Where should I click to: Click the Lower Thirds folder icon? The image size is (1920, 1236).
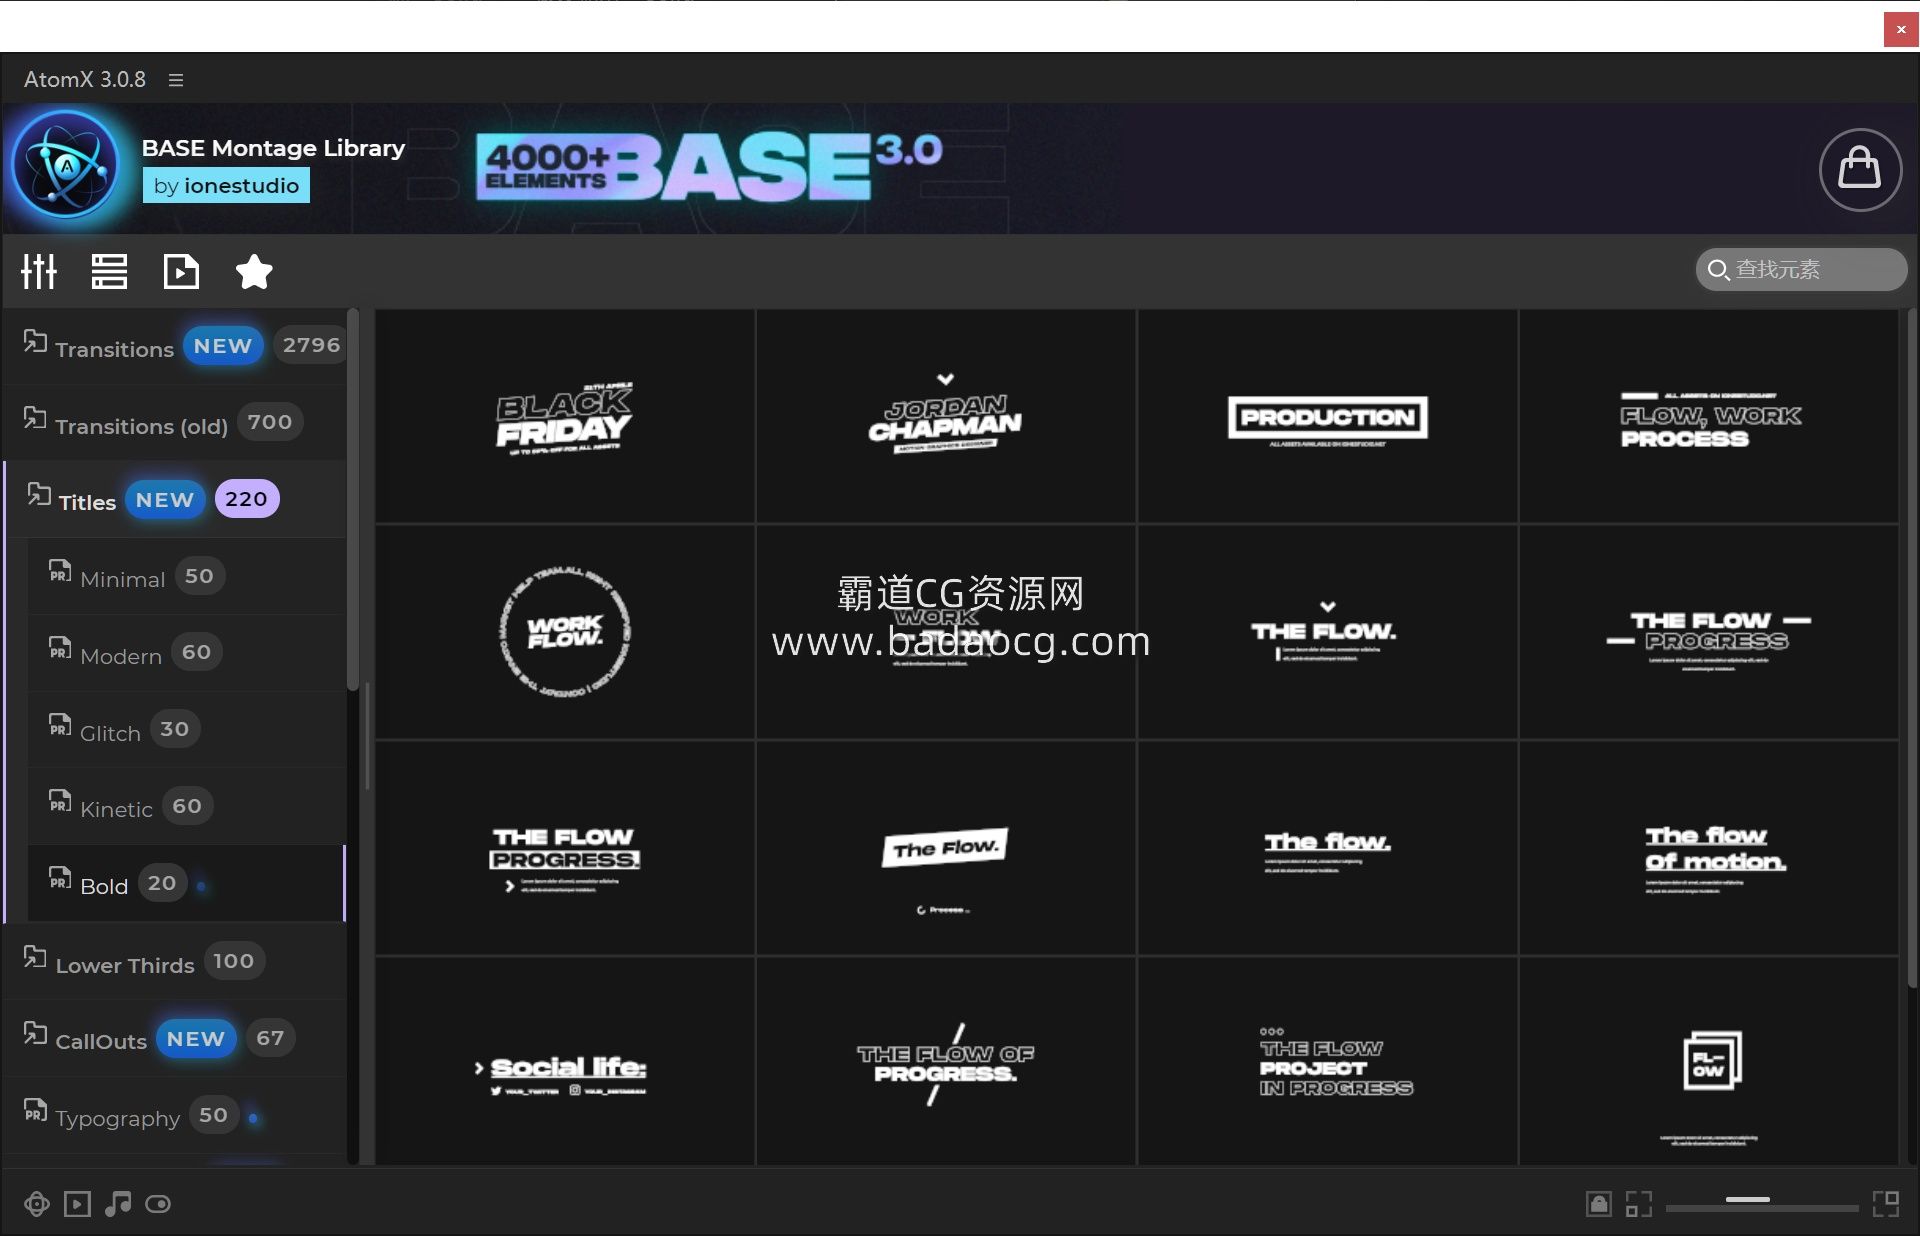point(35,957)
